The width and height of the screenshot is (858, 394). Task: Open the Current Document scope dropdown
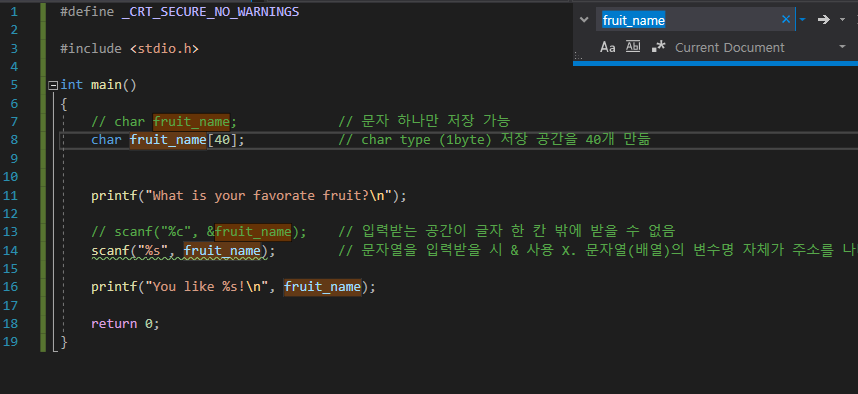click(761, 48)
